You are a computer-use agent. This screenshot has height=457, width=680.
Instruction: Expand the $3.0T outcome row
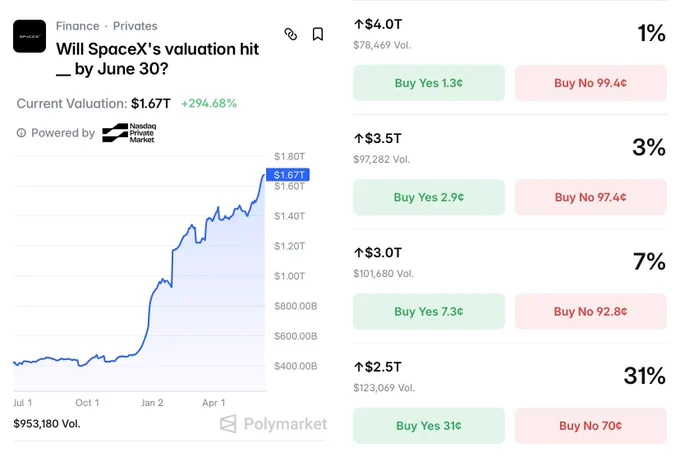coord(510,262)
